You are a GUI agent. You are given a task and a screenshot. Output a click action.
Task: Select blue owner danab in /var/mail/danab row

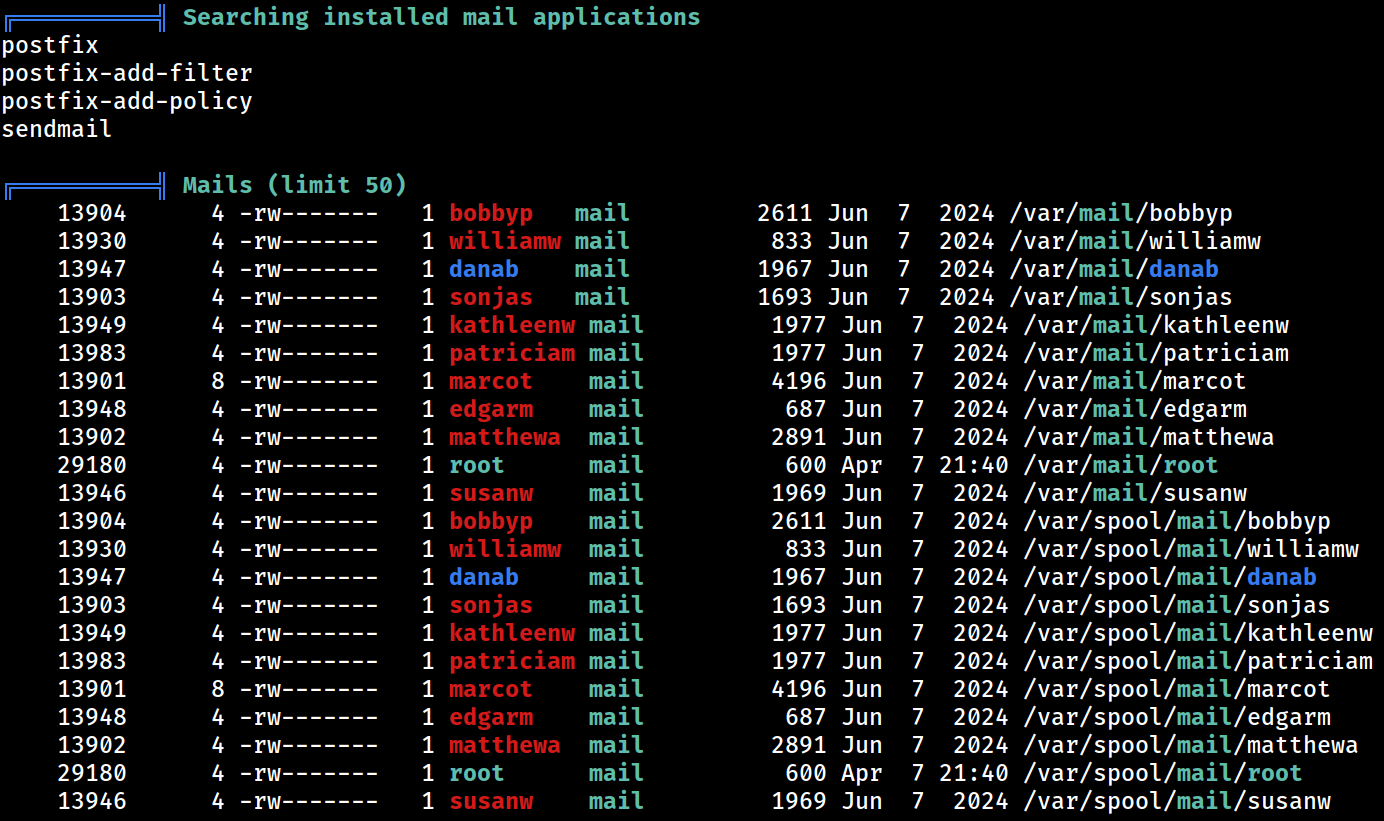coord(484,269)
